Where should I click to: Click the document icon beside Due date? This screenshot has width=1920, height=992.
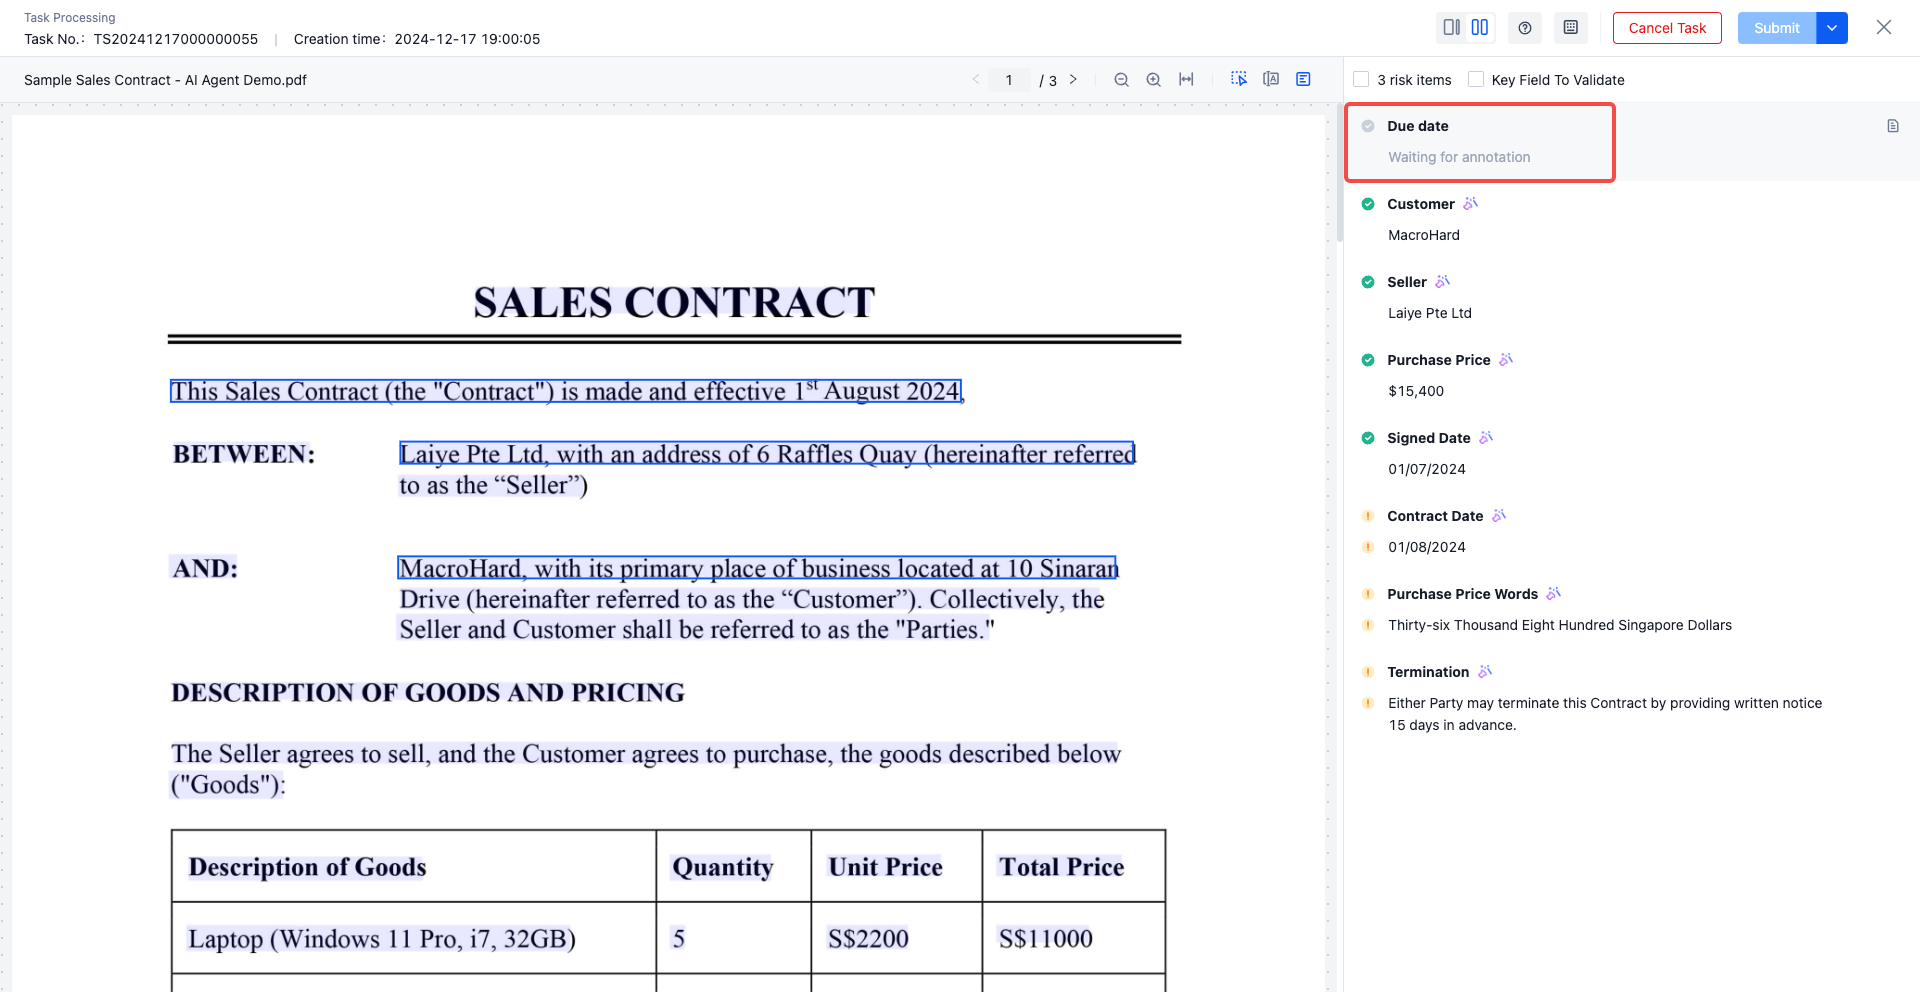(1893, 126)
